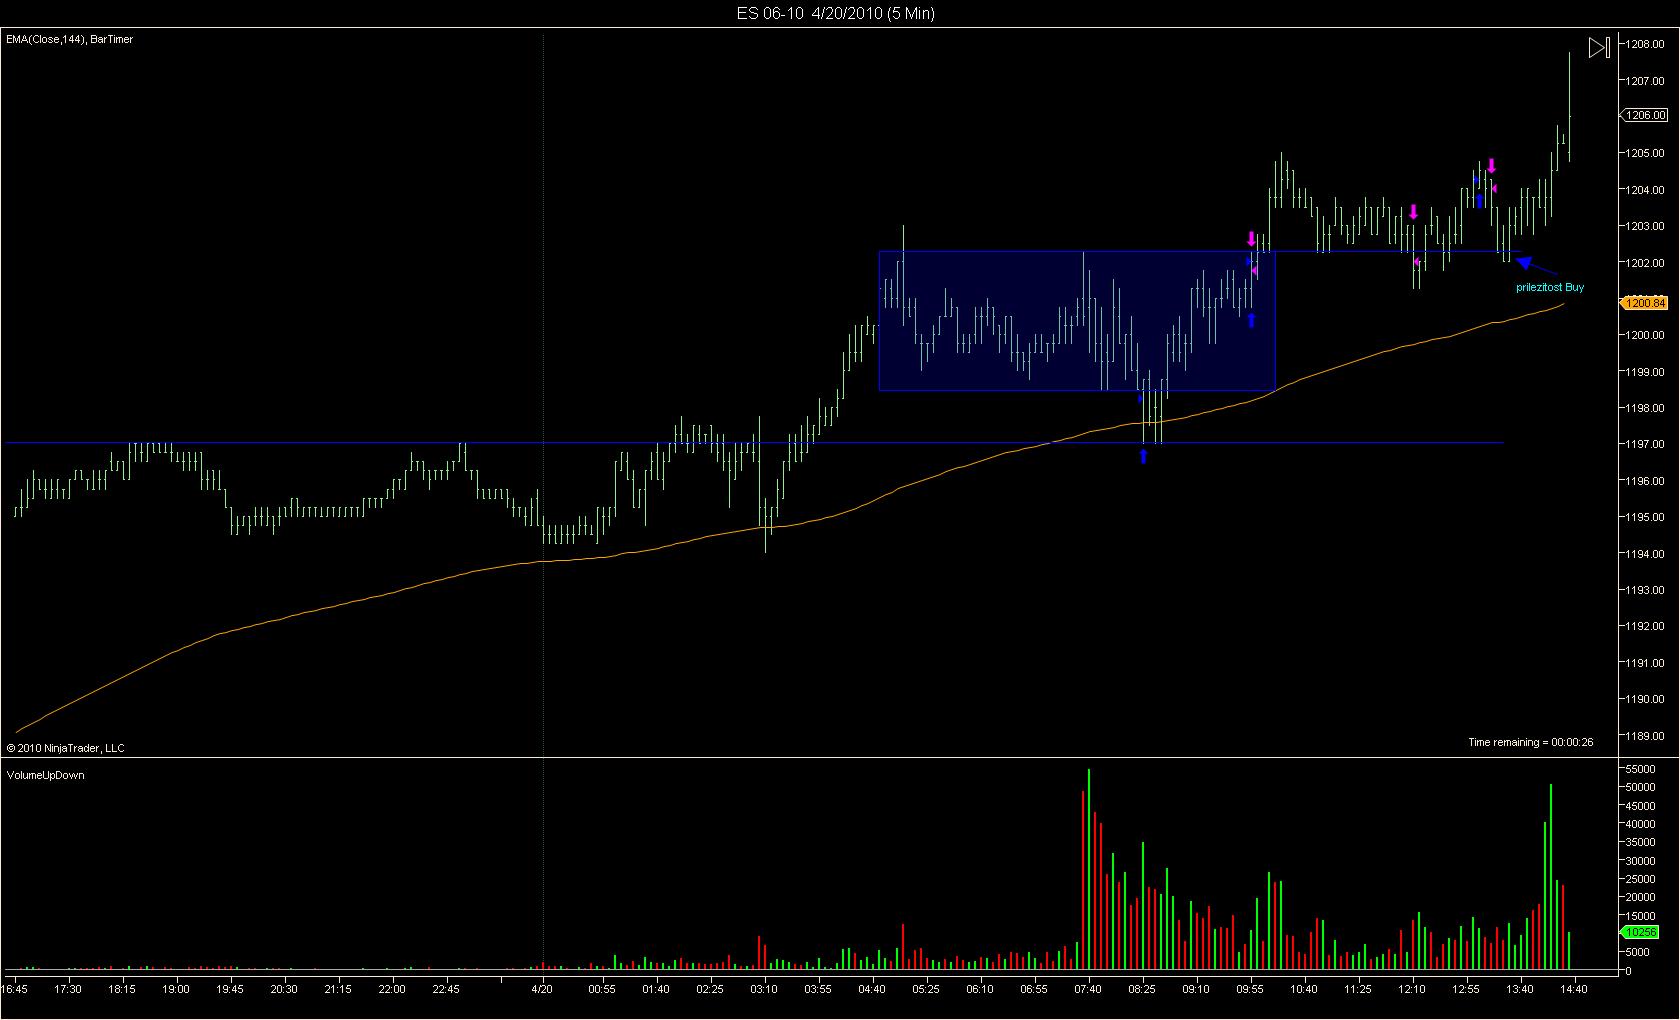Click the 1208.00 price axis label

pyautogui.click(x=1645, y=44)
